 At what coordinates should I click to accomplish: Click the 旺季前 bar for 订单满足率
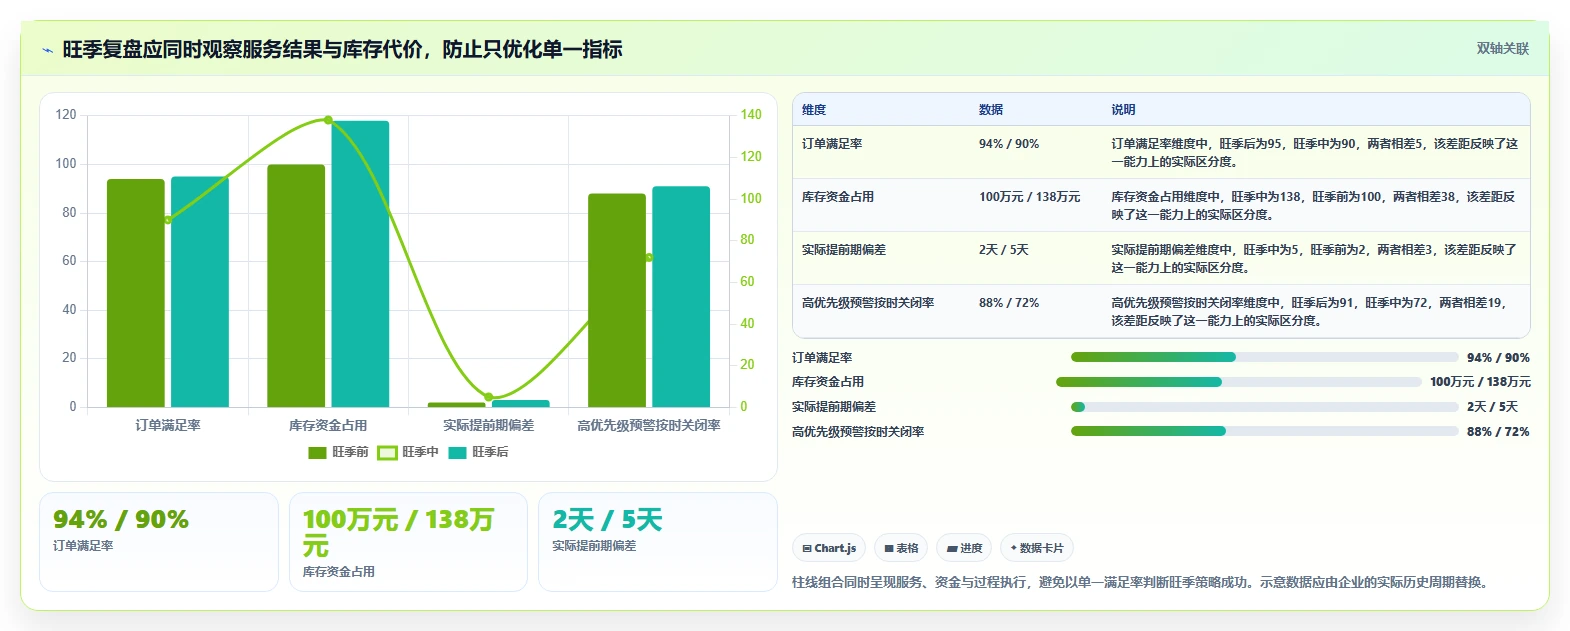pyautogui.click(x=136, y=293)
